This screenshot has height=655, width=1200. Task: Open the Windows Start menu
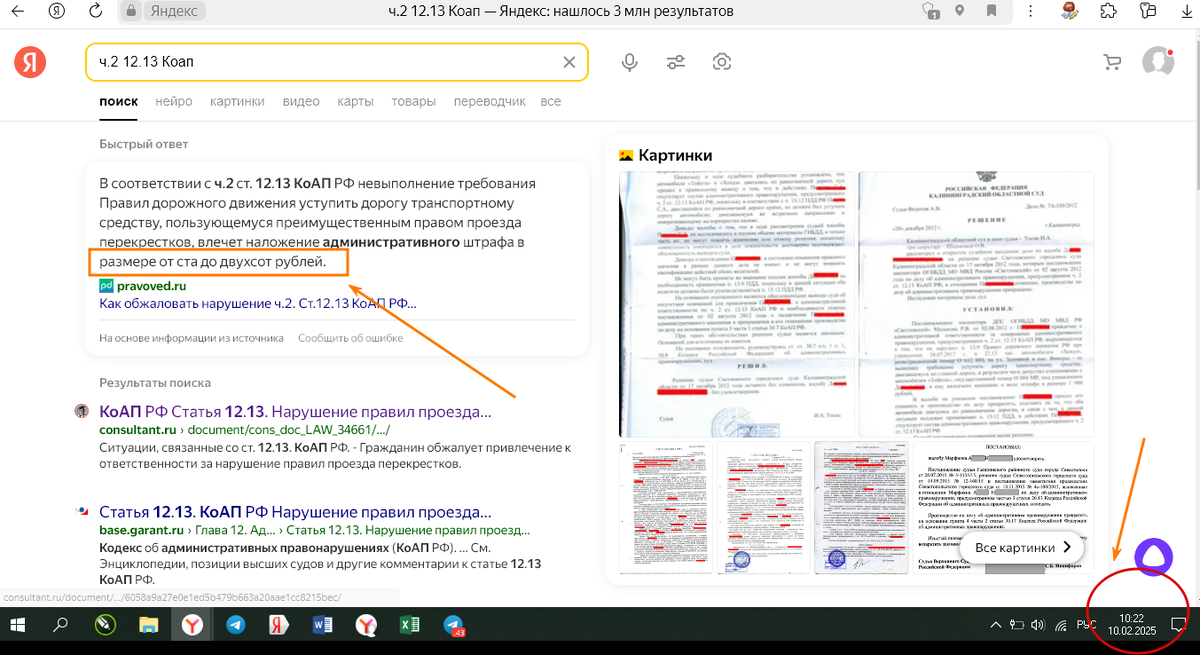coord(18,626)
